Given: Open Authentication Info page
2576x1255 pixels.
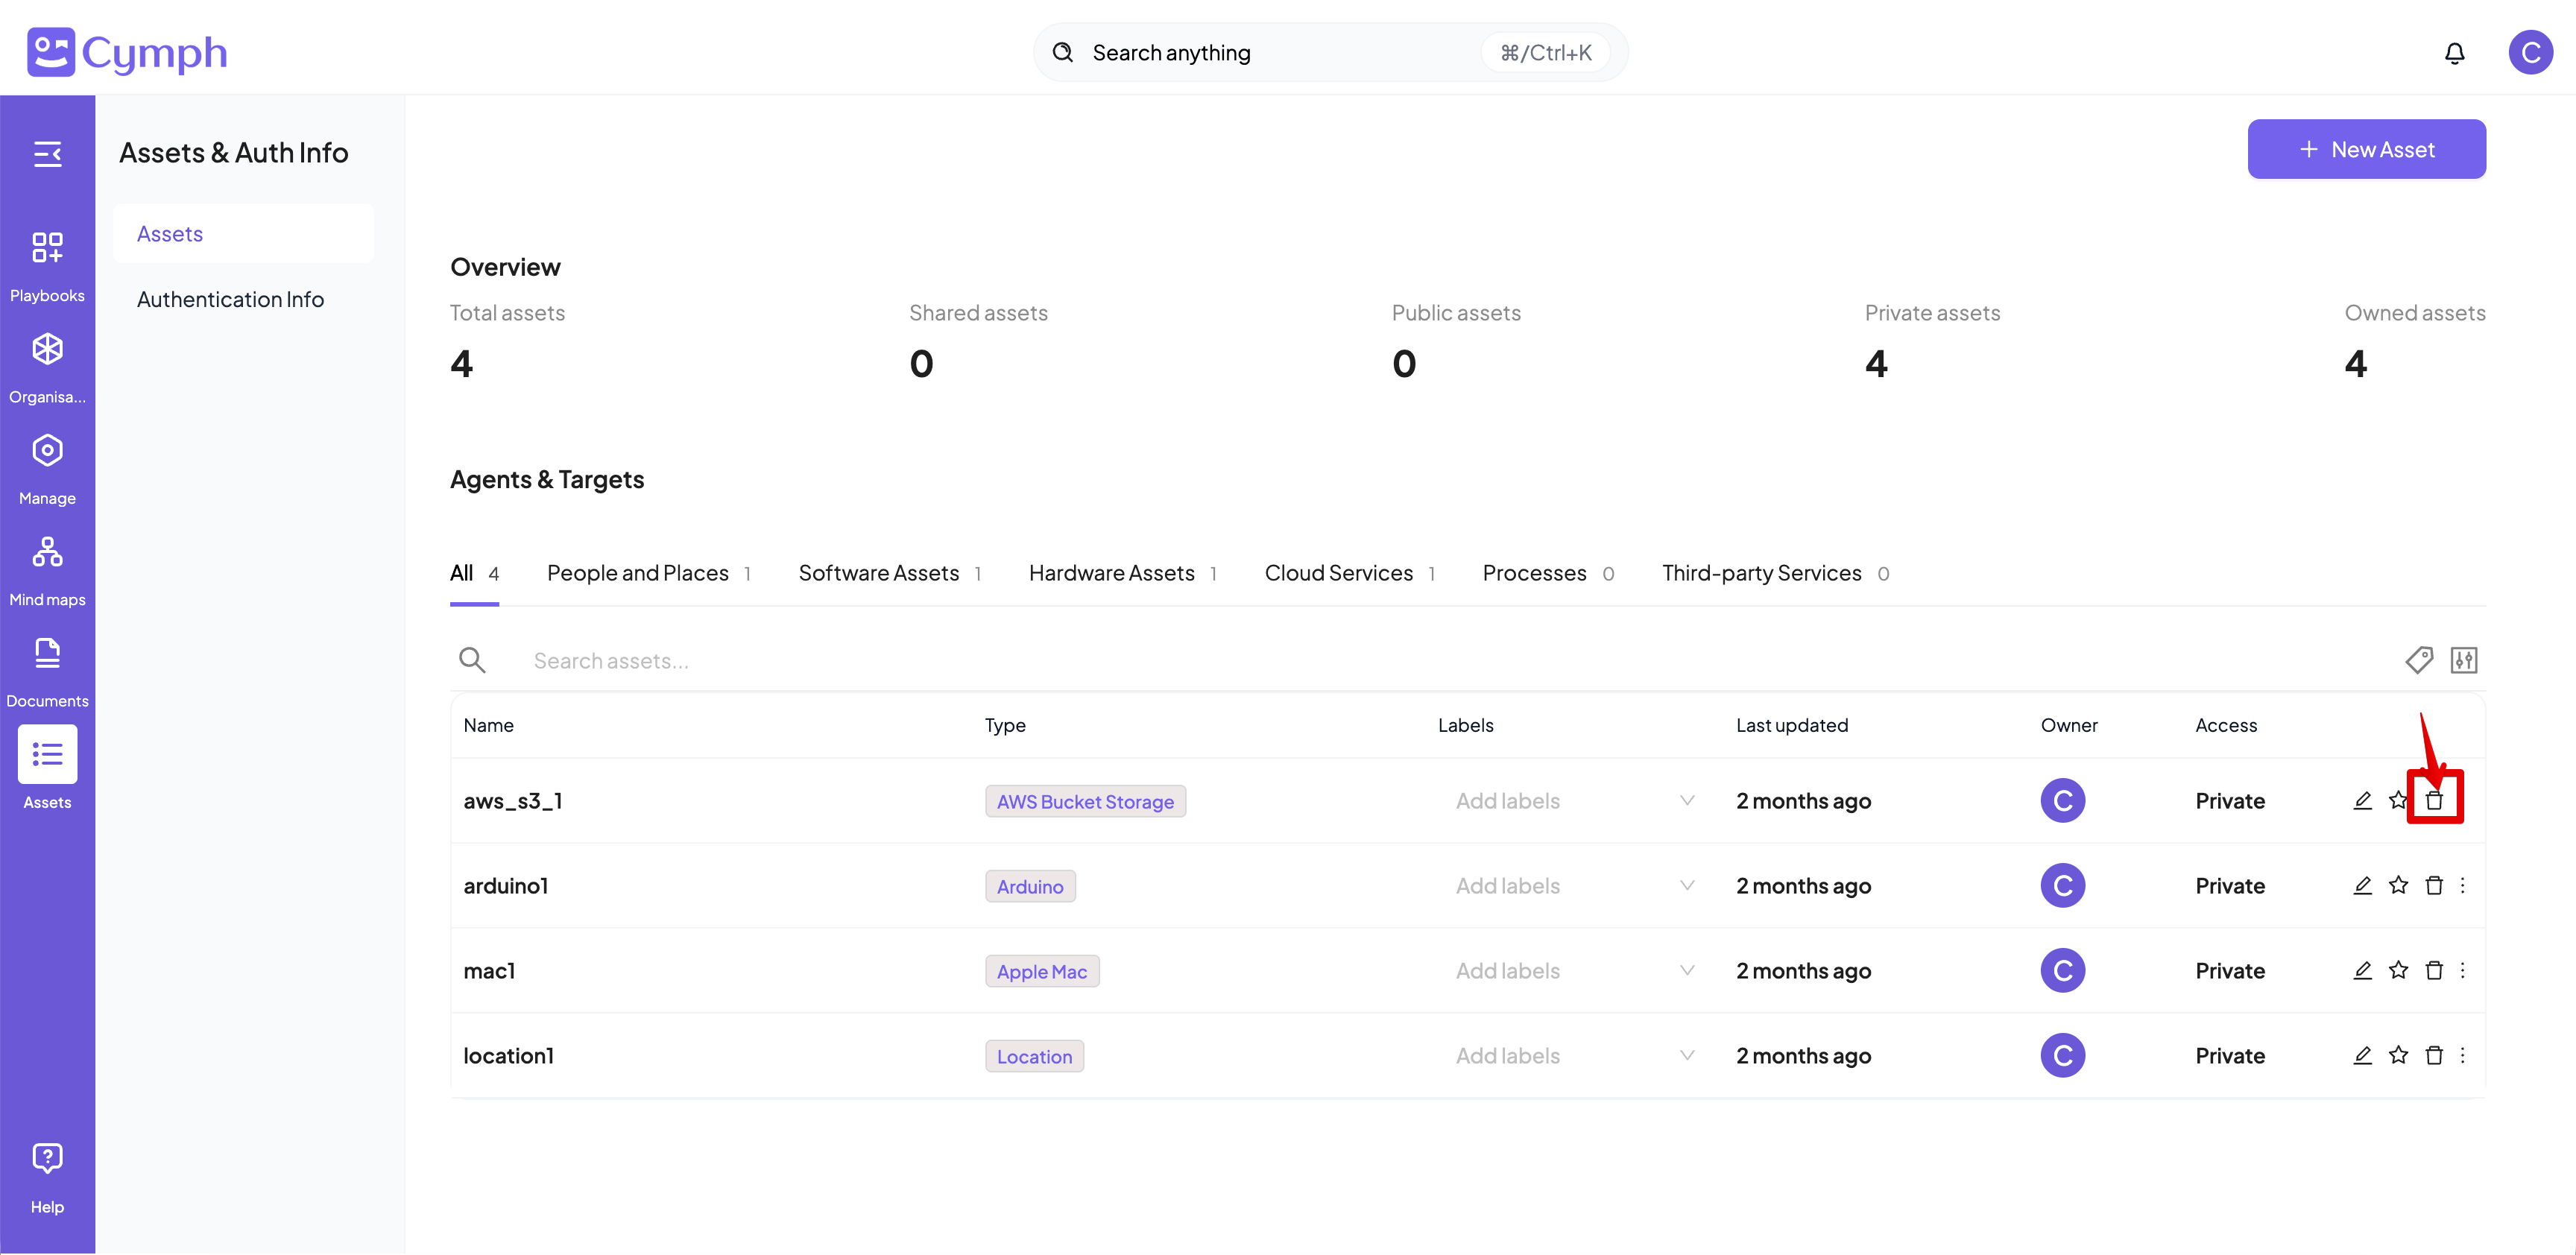Looking at the screenshot, I should [x=230, y=299].
